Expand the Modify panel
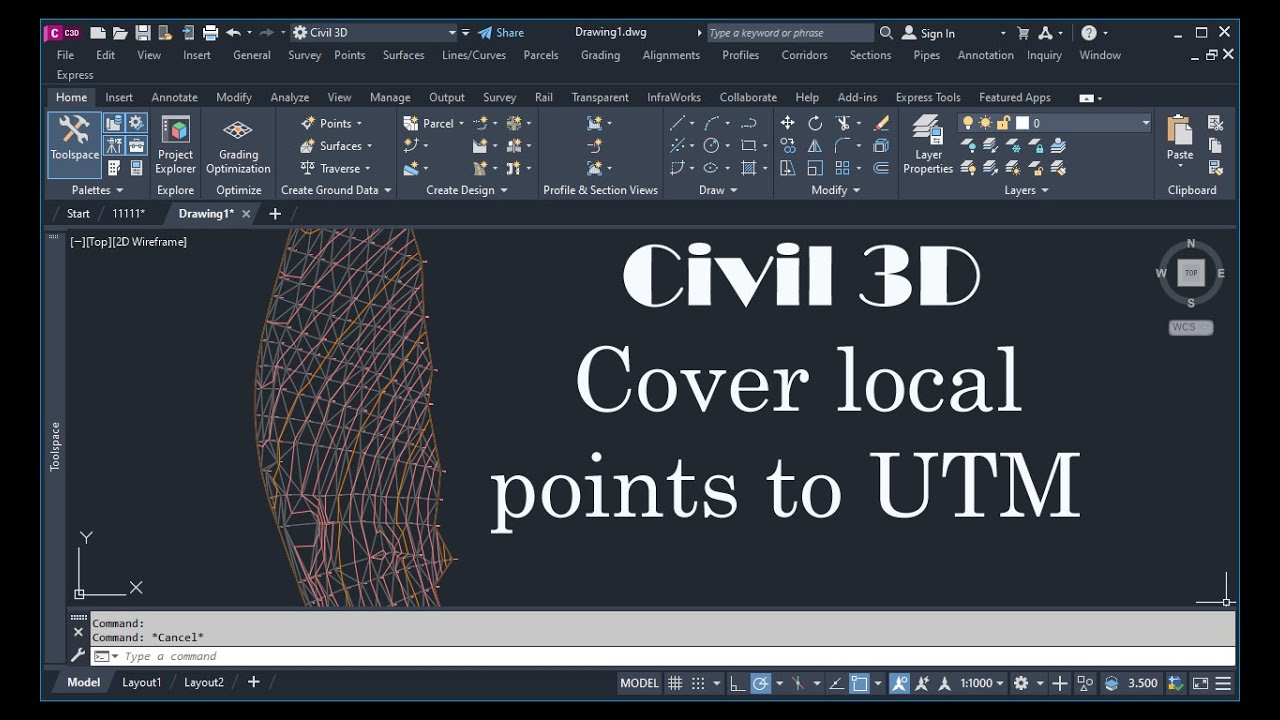 [x=836, y=190]
